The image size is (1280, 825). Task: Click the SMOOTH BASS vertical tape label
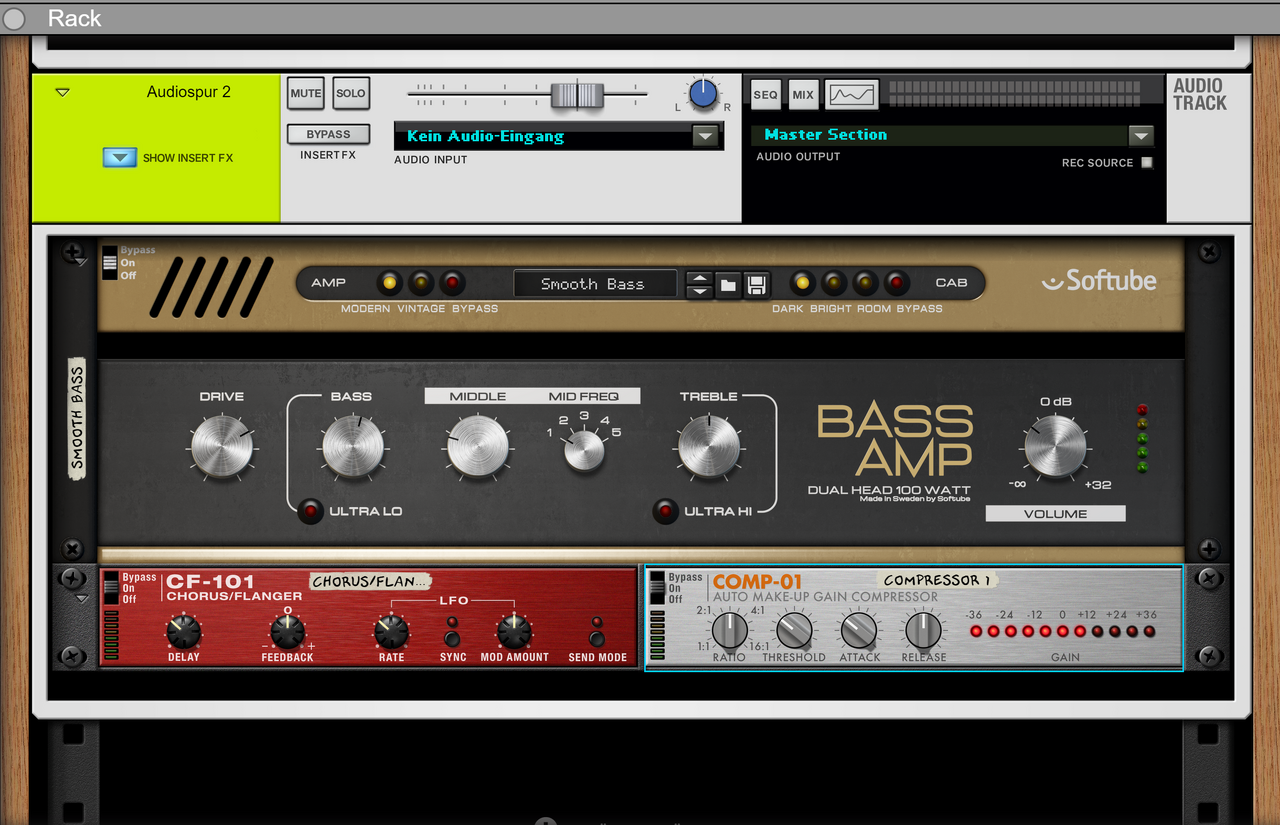pos(77,417)
